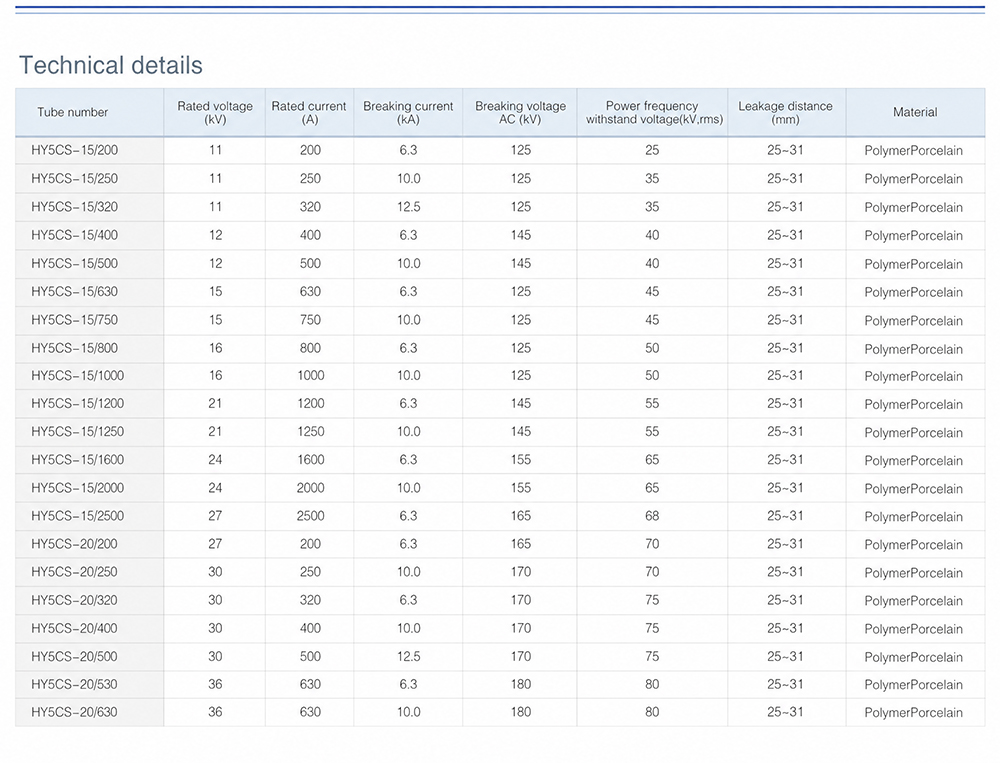Select "PolymerPorcelain" in the HY5CS-20/630 row
The image size is (1000, 763).
click(x=913, y=713)
